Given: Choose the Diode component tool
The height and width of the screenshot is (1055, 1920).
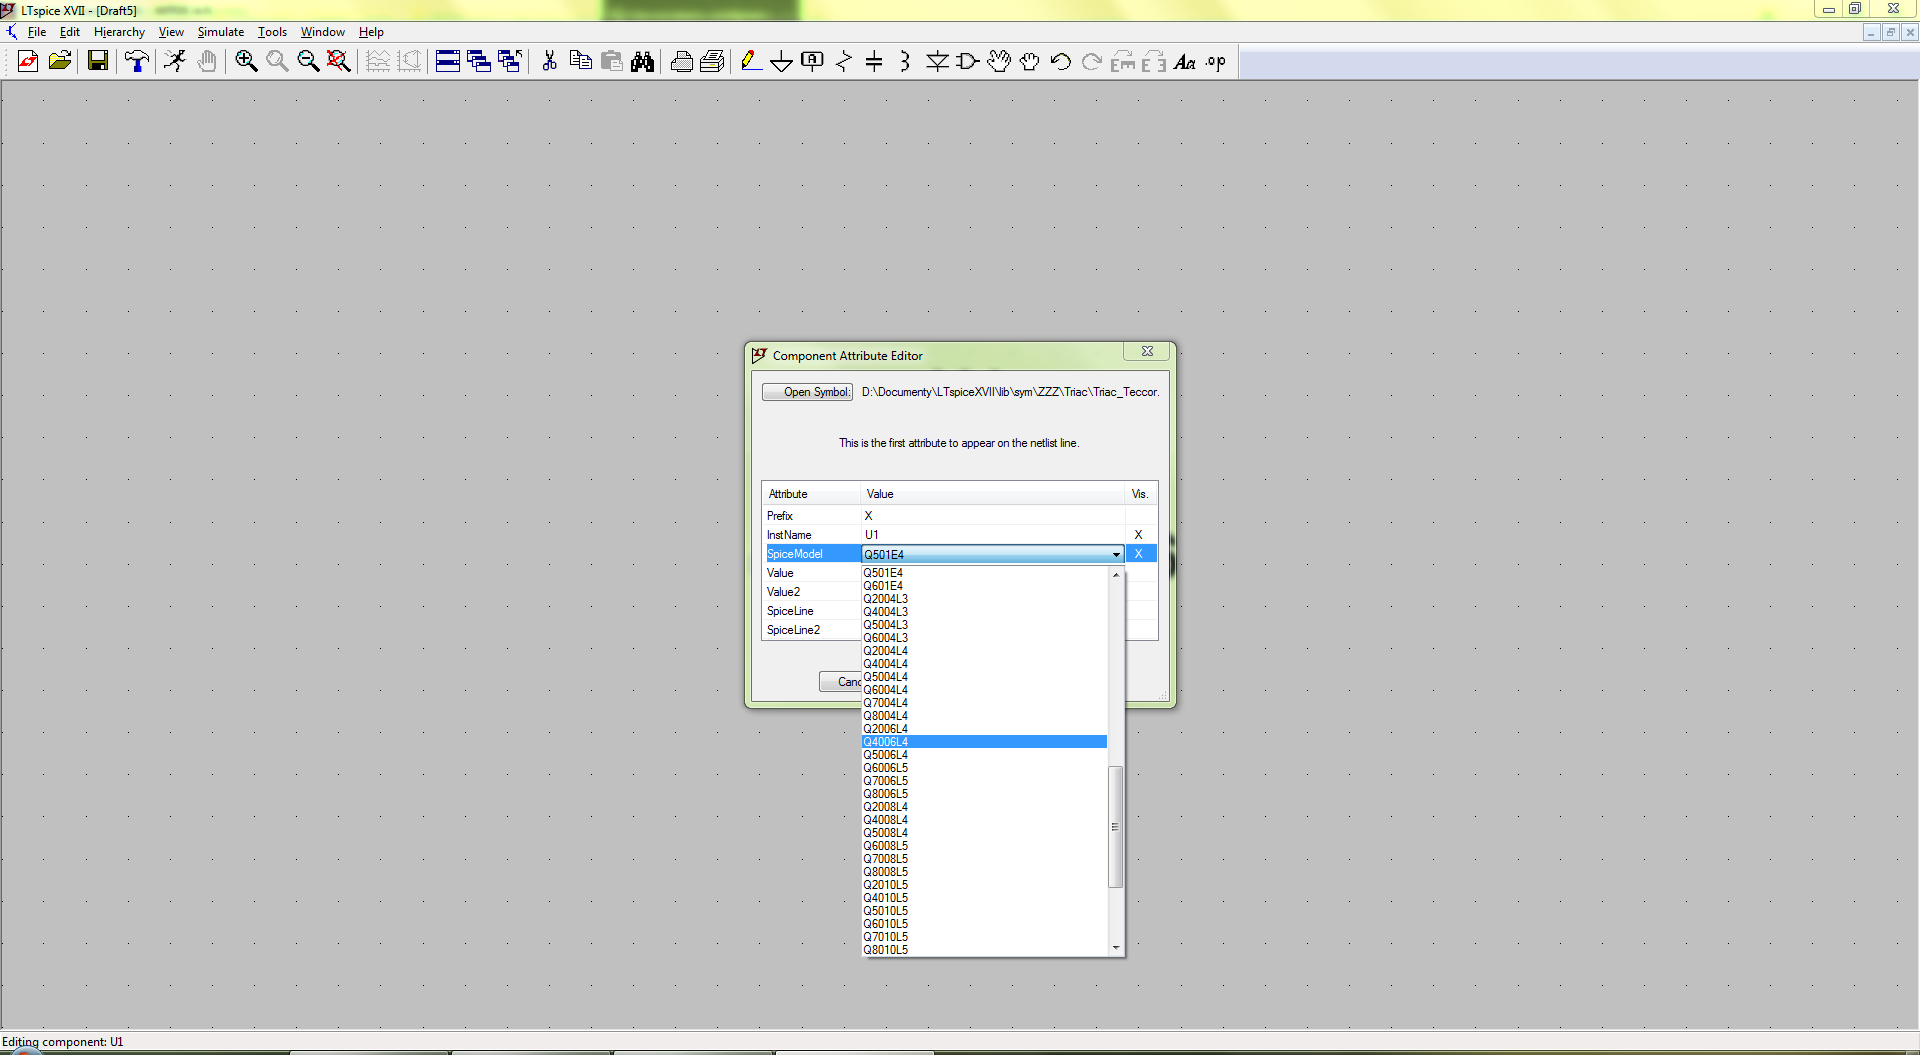Looking at the screenshot, I should pyautogui.click(x=936, y=62).
